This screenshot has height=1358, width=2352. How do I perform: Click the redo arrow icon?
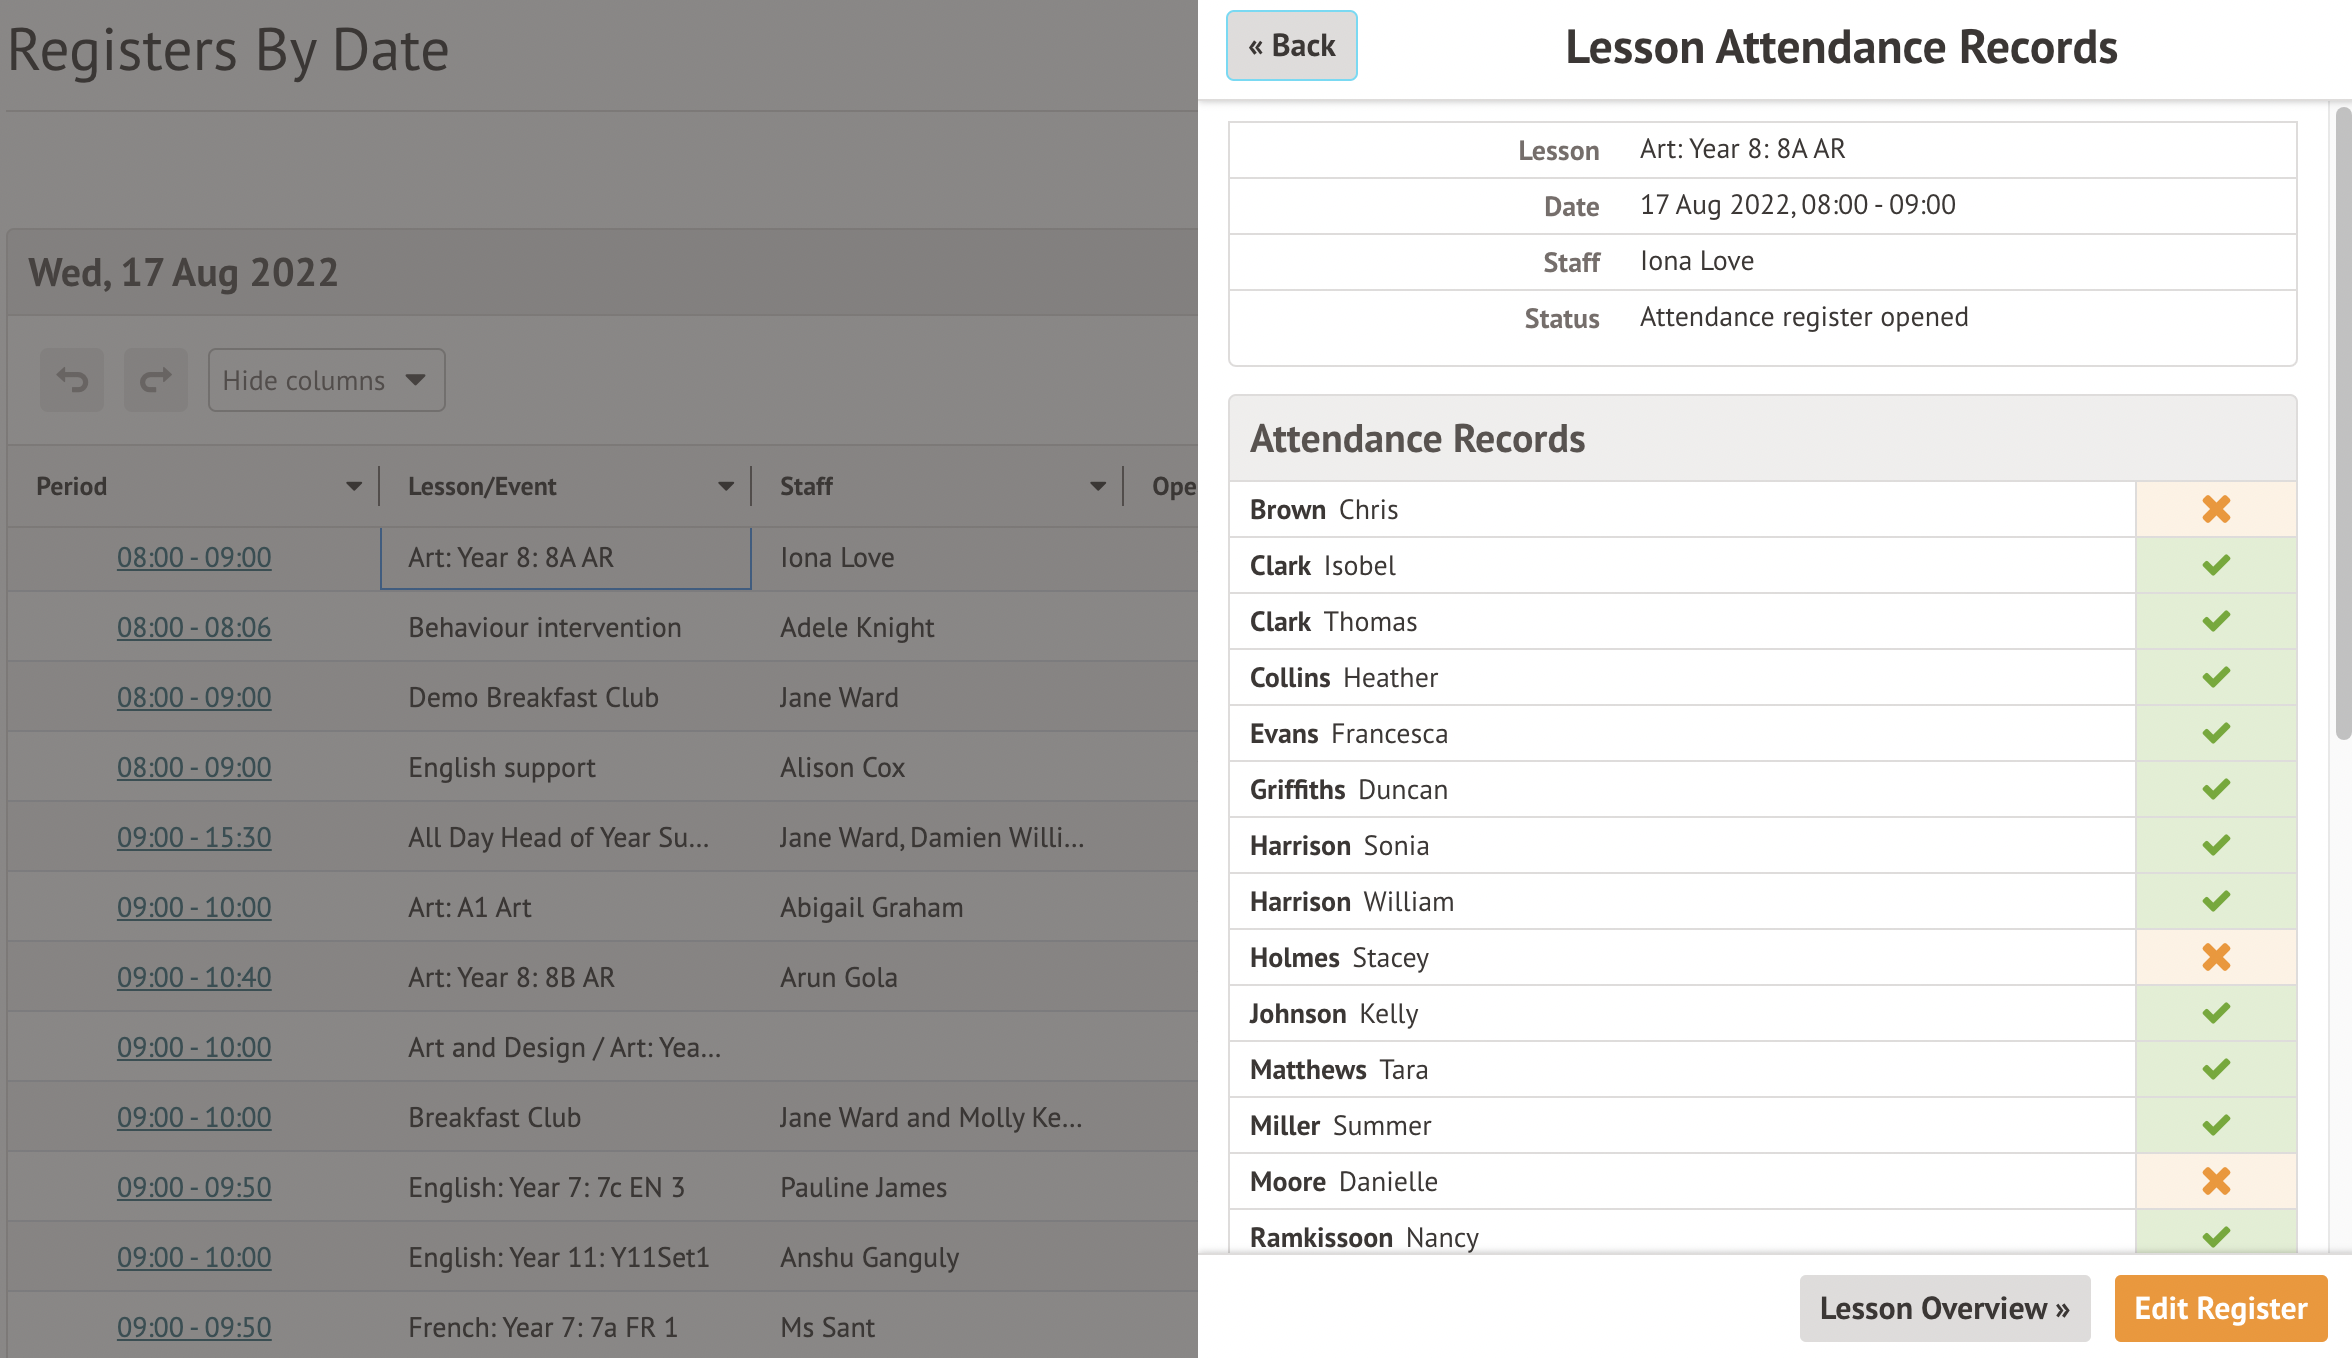155,380
